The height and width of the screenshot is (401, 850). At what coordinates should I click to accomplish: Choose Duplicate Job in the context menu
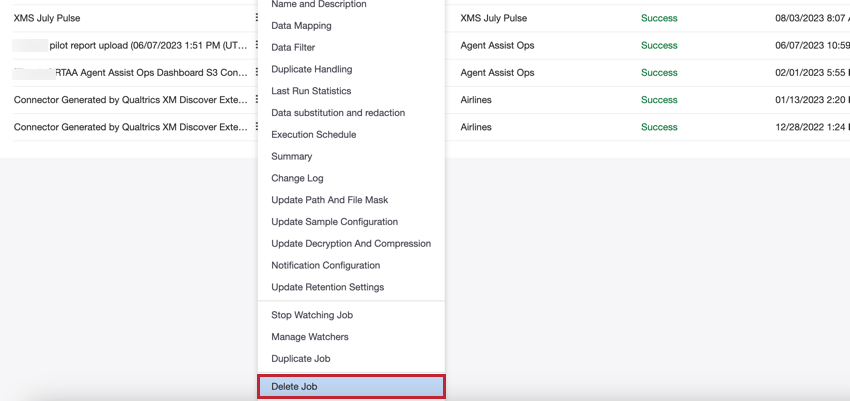coord(314,358)
